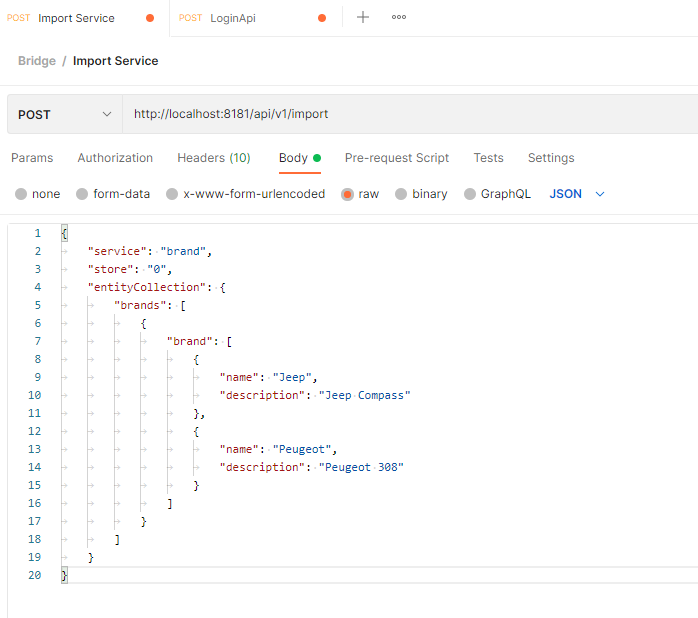Viewport: 698px width, 618px height.
Task: Open the POST method dropdown
Action: tap(64, 114)
